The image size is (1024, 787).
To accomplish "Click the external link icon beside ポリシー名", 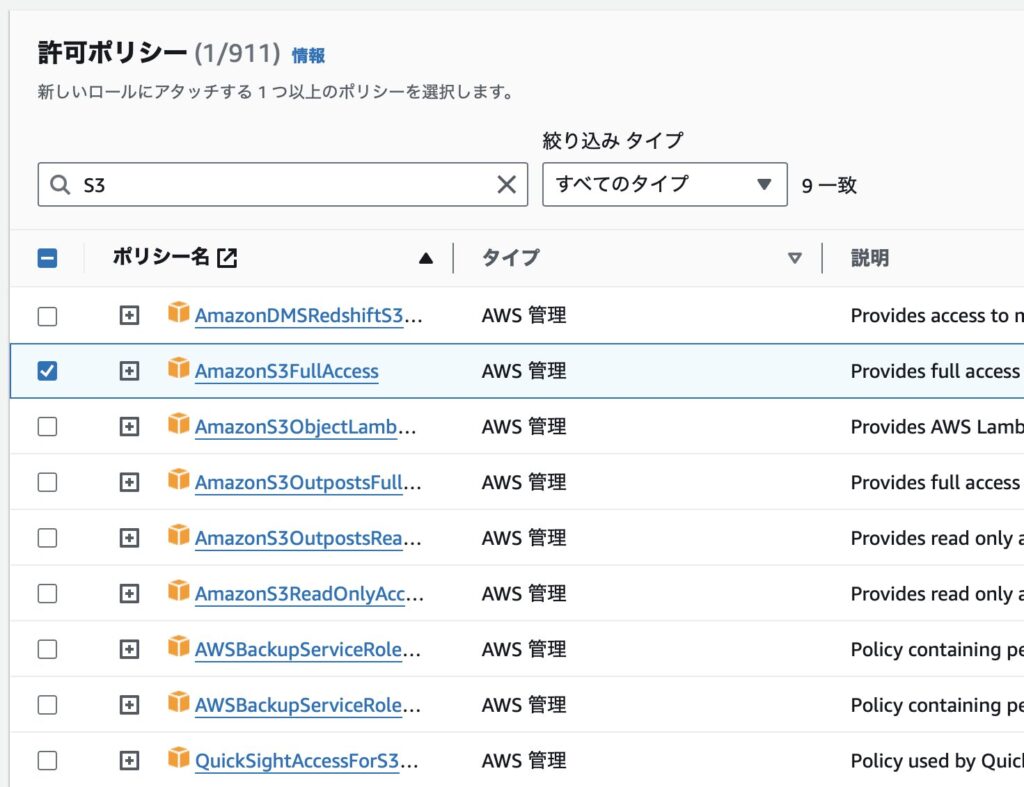I will (227, 258).
